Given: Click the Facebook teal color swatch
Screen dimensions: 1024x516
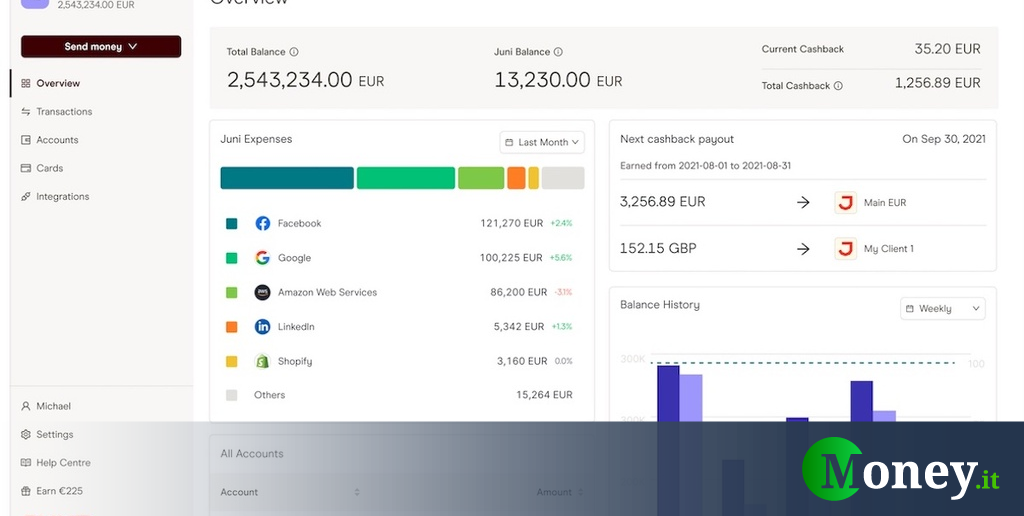Looking at the screenshot, I should click(x=231, y=223).
